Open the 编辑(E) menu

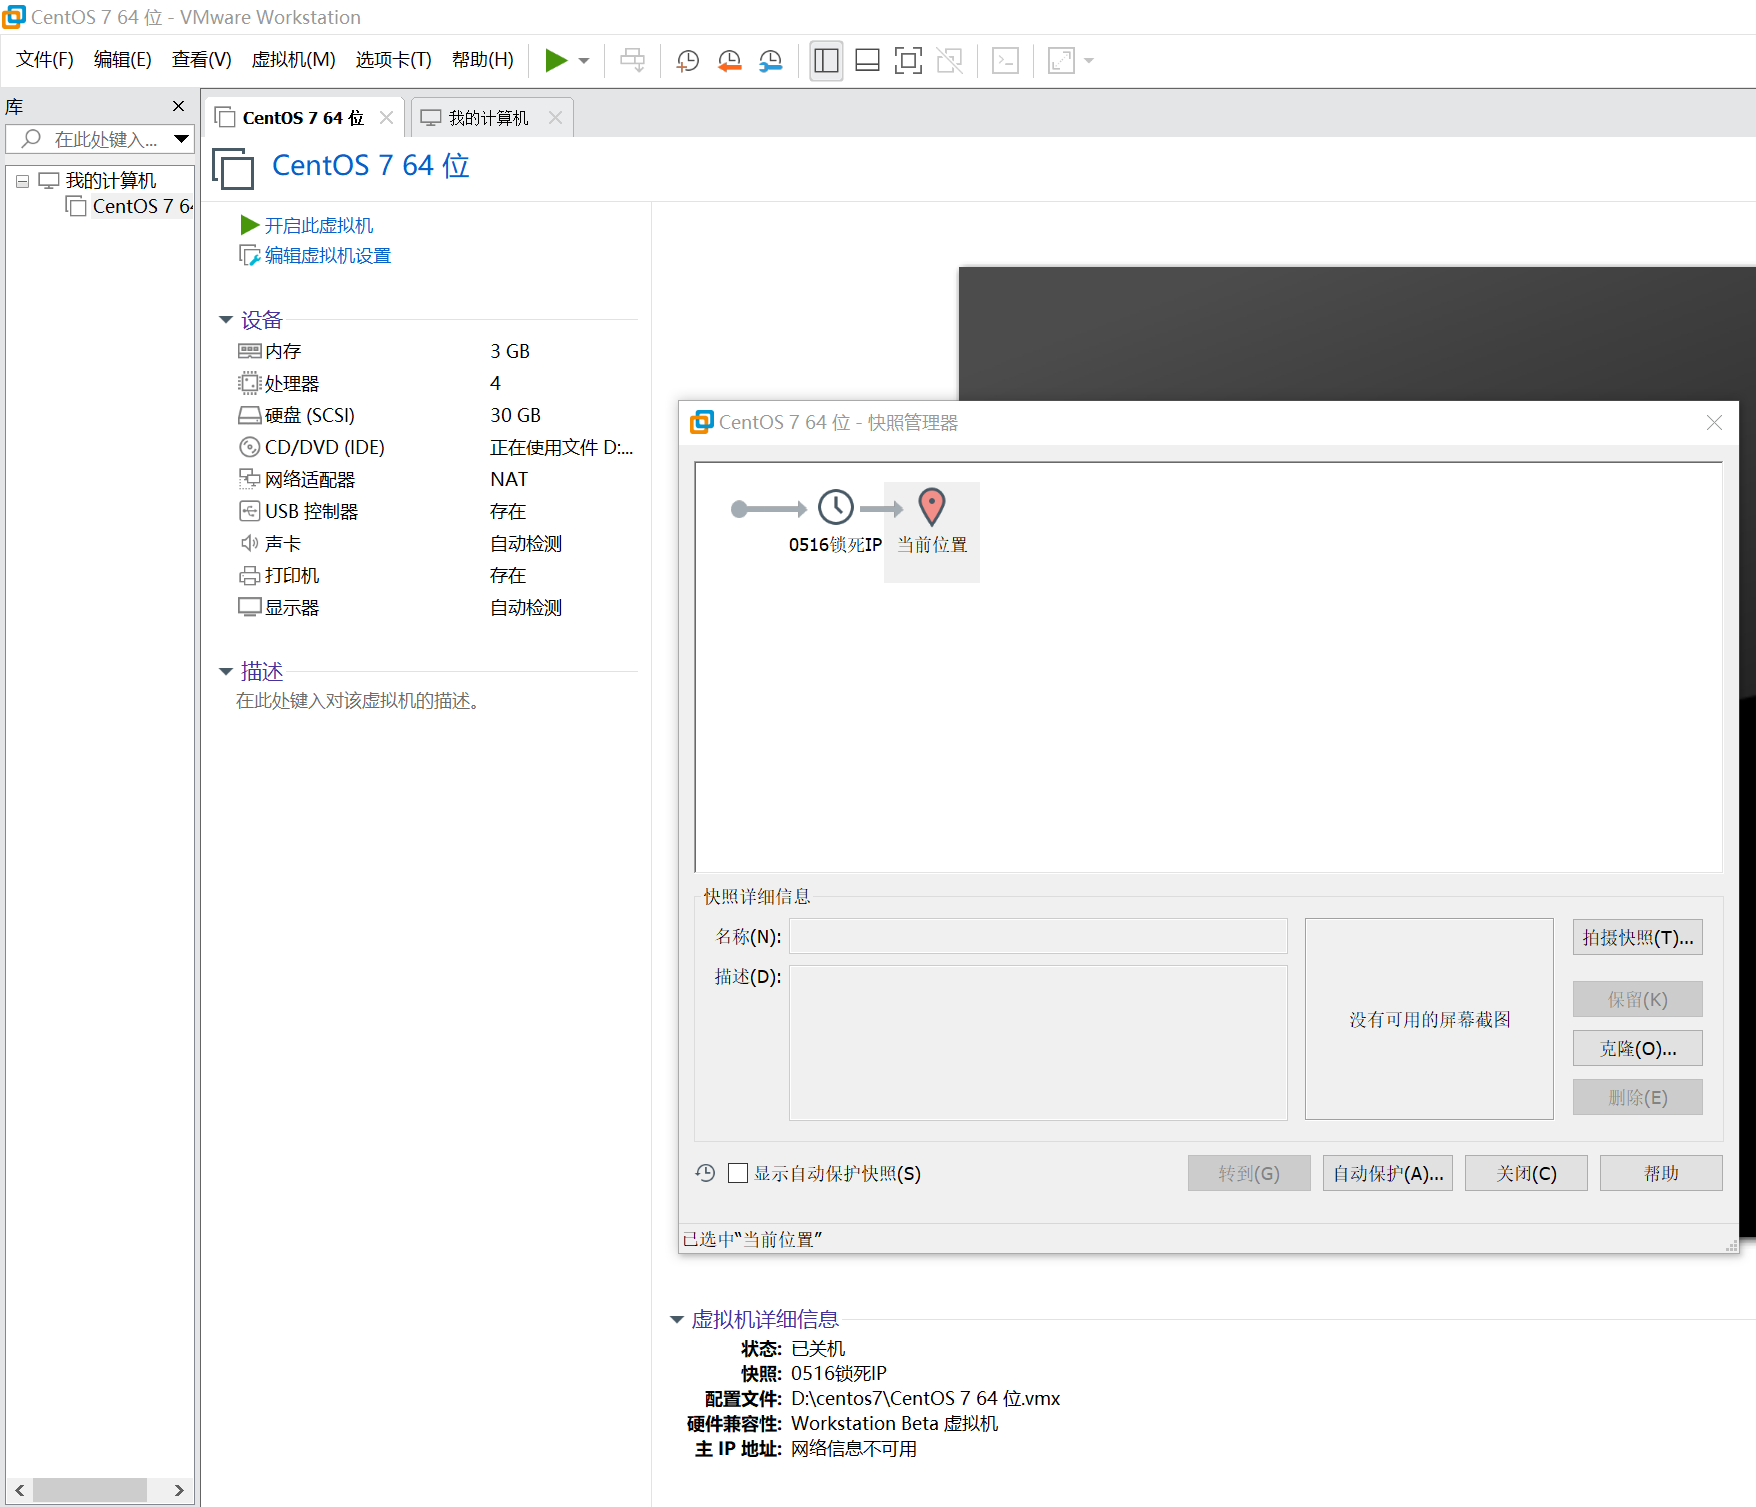pos(123,60)
